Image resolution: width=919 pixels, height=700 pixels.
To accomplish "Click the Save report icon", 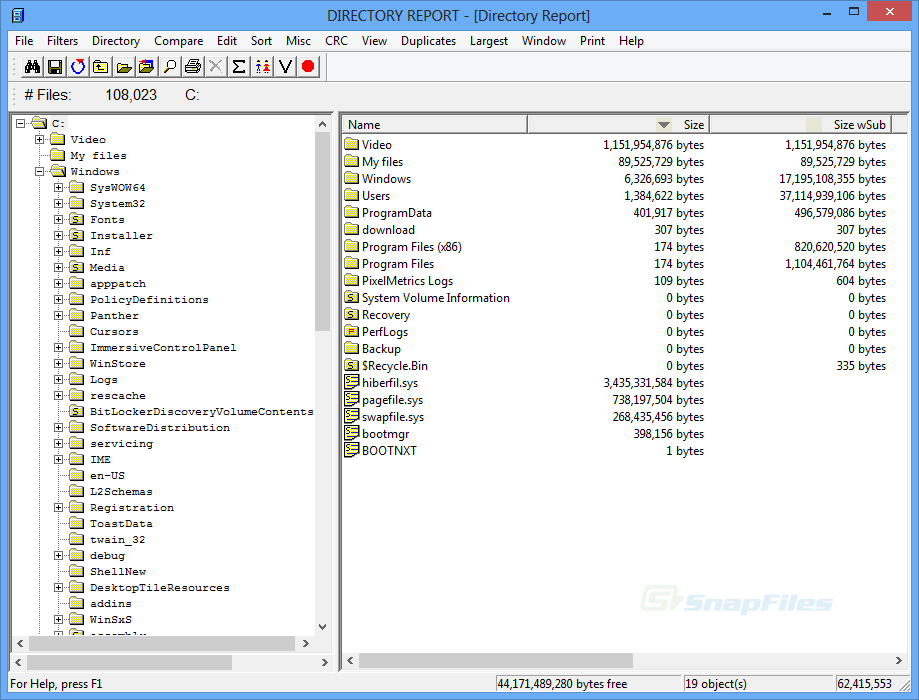I will [55, 67].
